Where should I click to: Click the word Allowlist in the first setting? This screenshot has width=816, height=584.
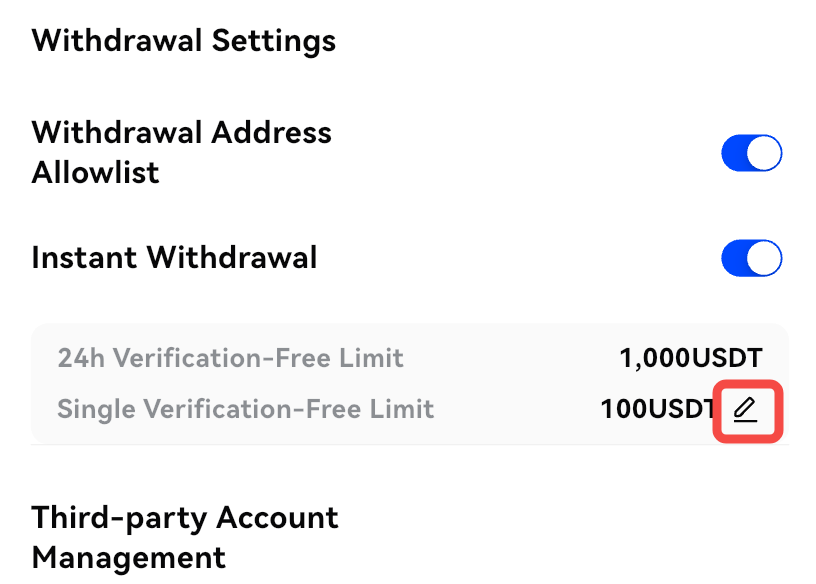coord(95,173)
